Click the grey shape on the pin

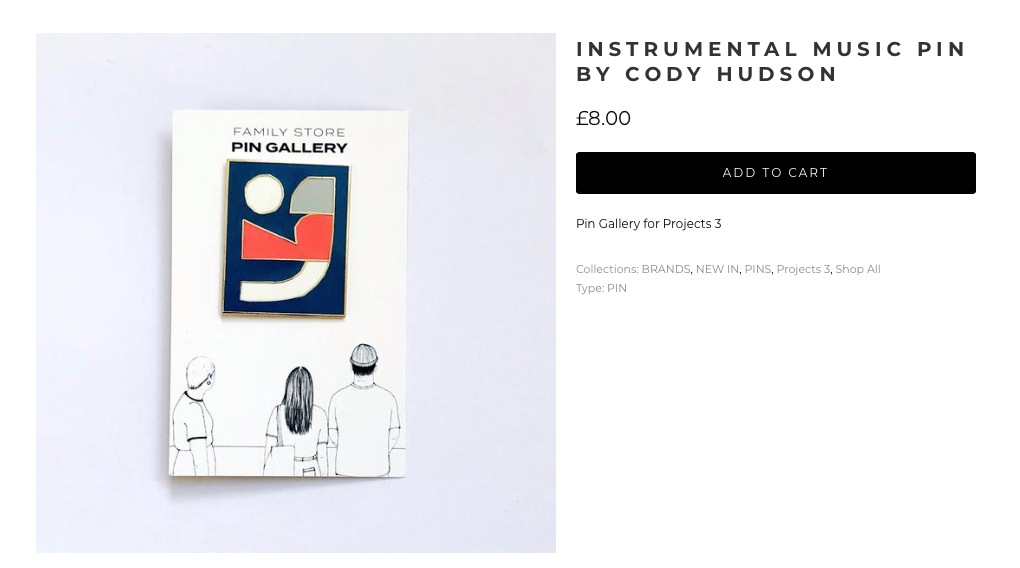(x=312, y=196)
